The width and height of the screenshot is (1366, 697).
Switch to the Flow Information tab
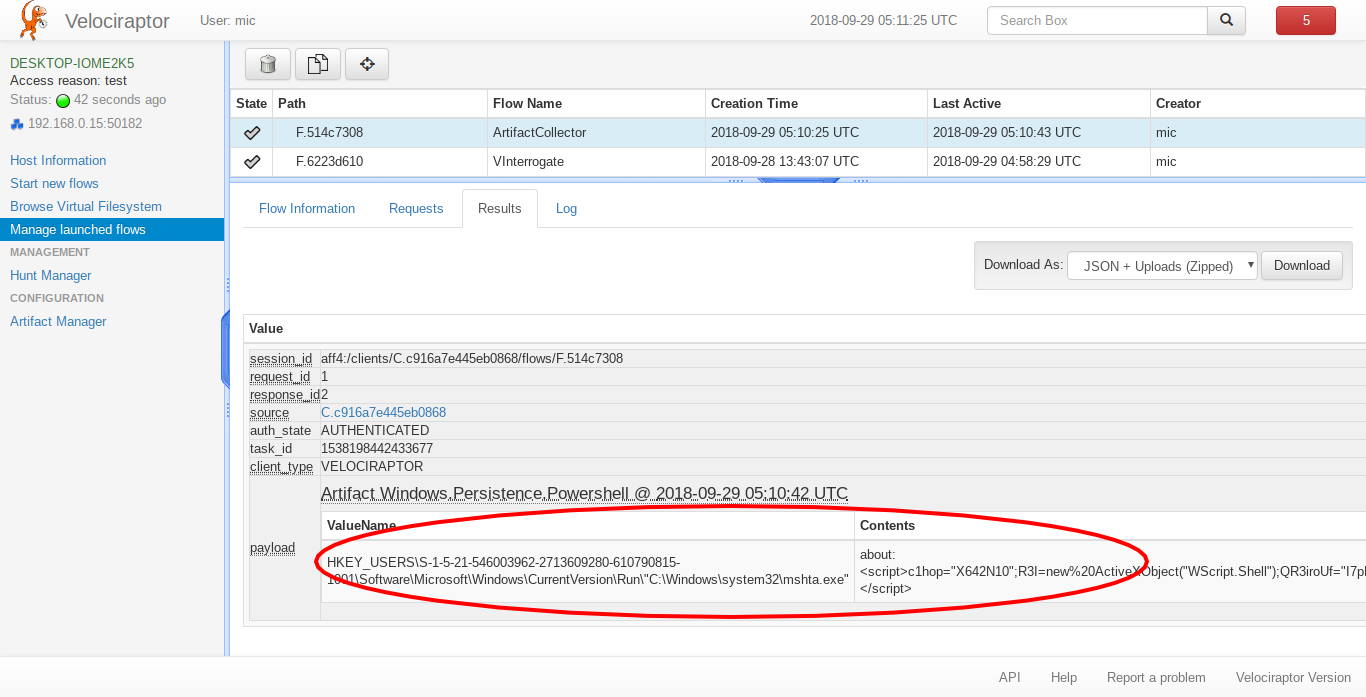(x=307, y=208)
